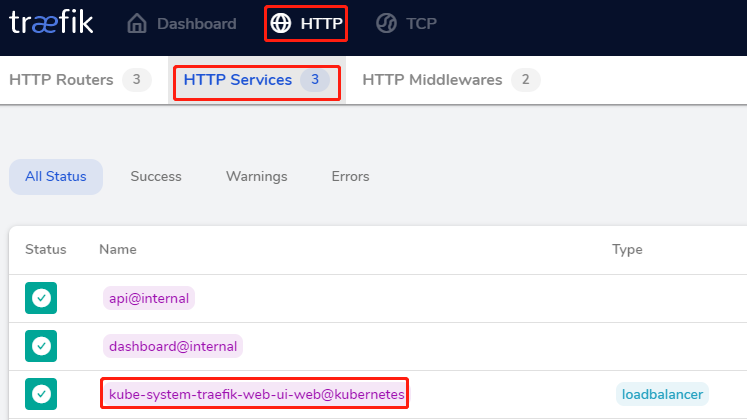
Task: Switch to the HTTP Services tab
Action: pos(257,80)
